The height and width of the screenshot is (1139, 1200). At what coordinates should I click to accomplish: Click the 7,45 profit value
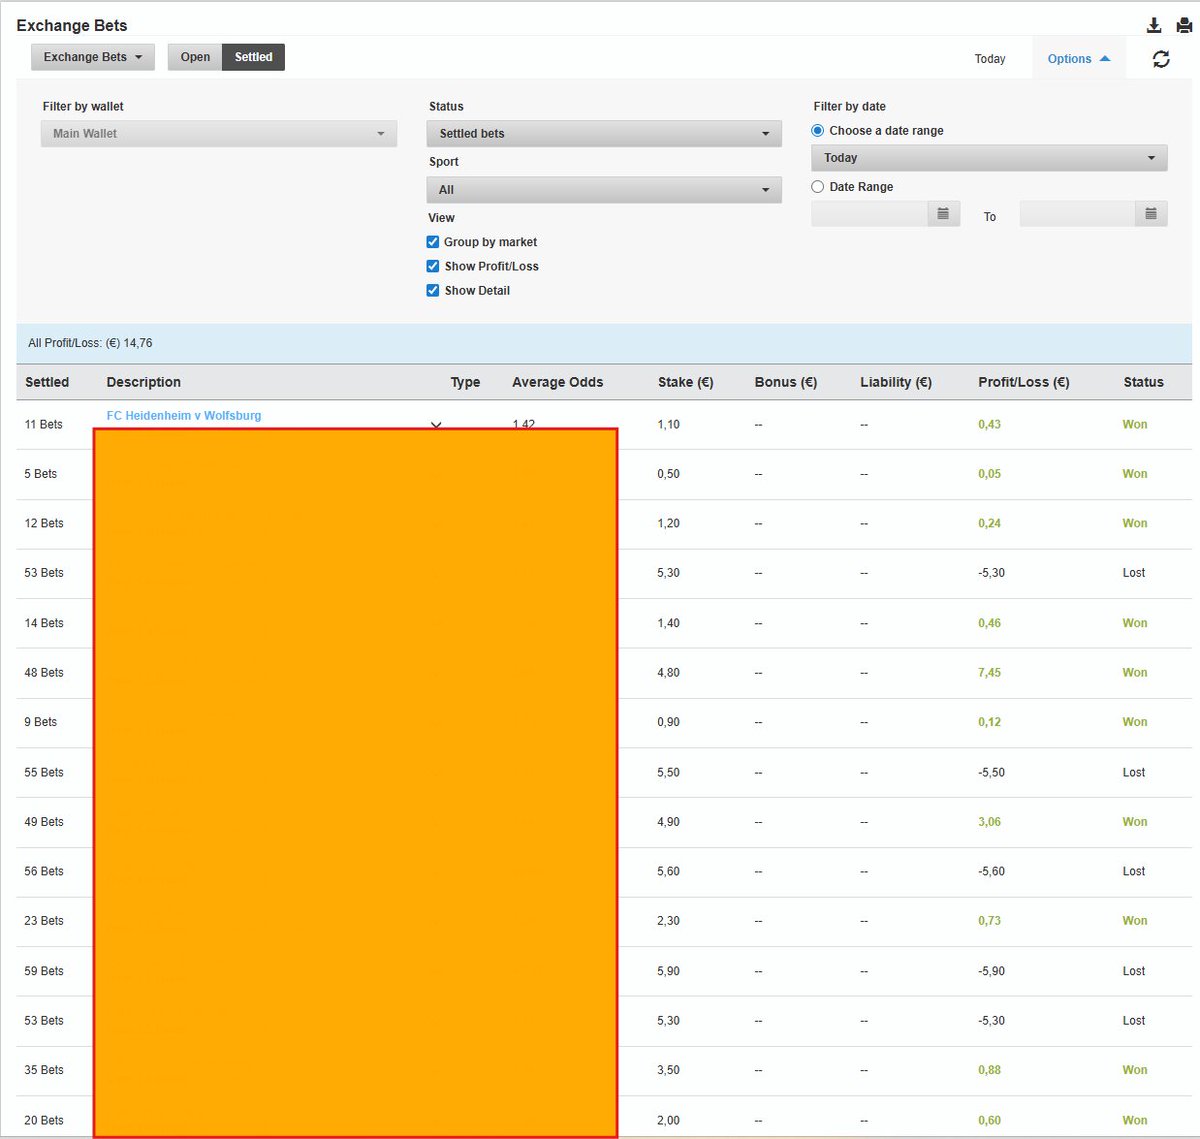coord(989,673)
